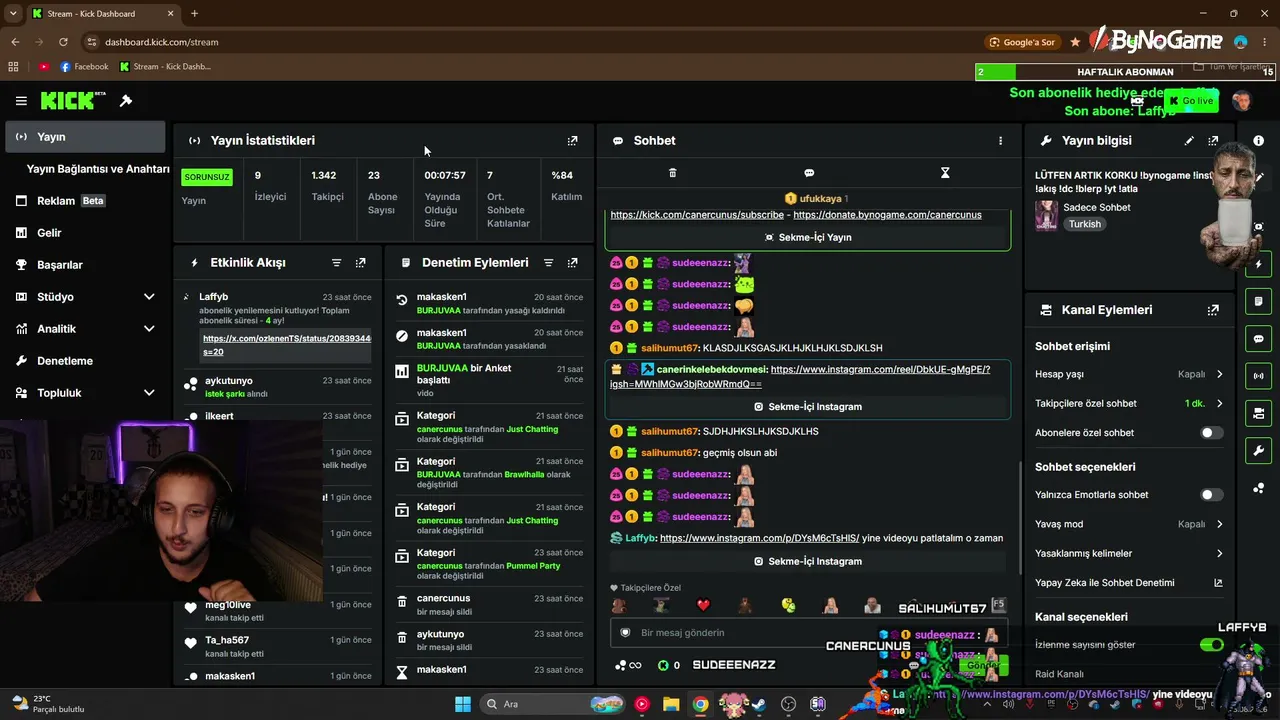Screen dimensions: 1280x720
Task: Pop out the Etkinlik Akışı panel
Action: [360, 263]
